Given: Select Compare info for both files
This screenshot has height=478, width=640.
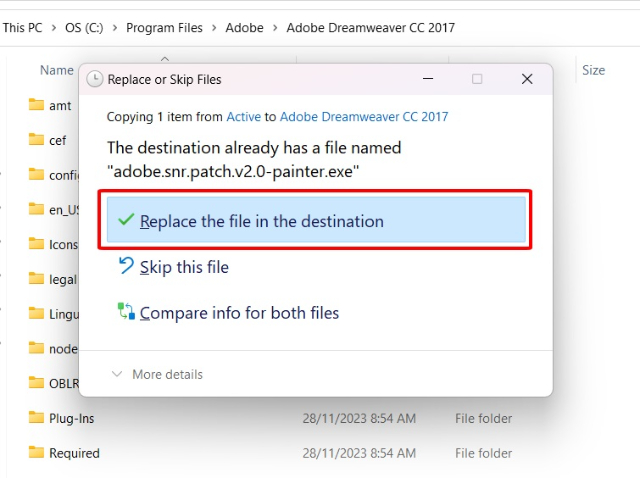Looking at the screenshot, I should 239,313.
